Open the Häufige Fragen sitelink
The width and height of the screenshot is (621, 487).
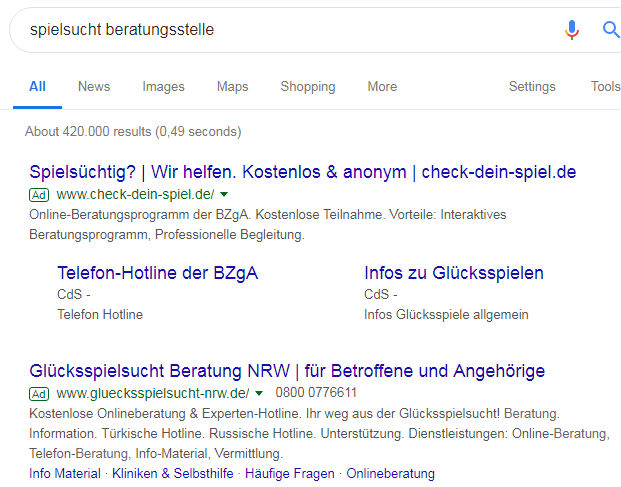pyautogui.click(x=290, y=474)
